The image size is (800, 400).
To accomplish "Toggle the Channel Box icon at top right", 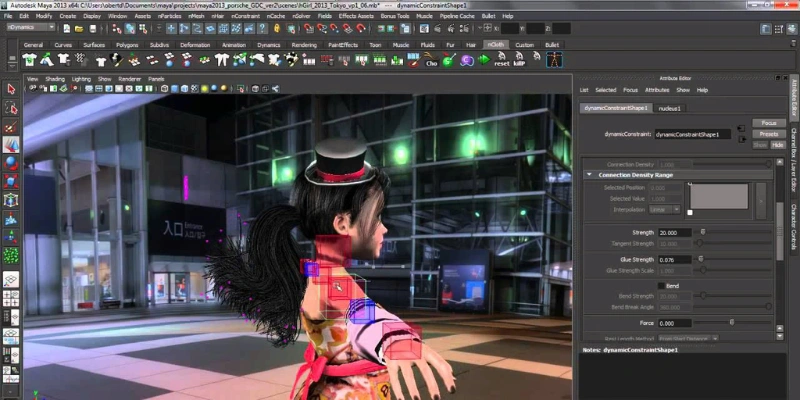I will 790,29.
